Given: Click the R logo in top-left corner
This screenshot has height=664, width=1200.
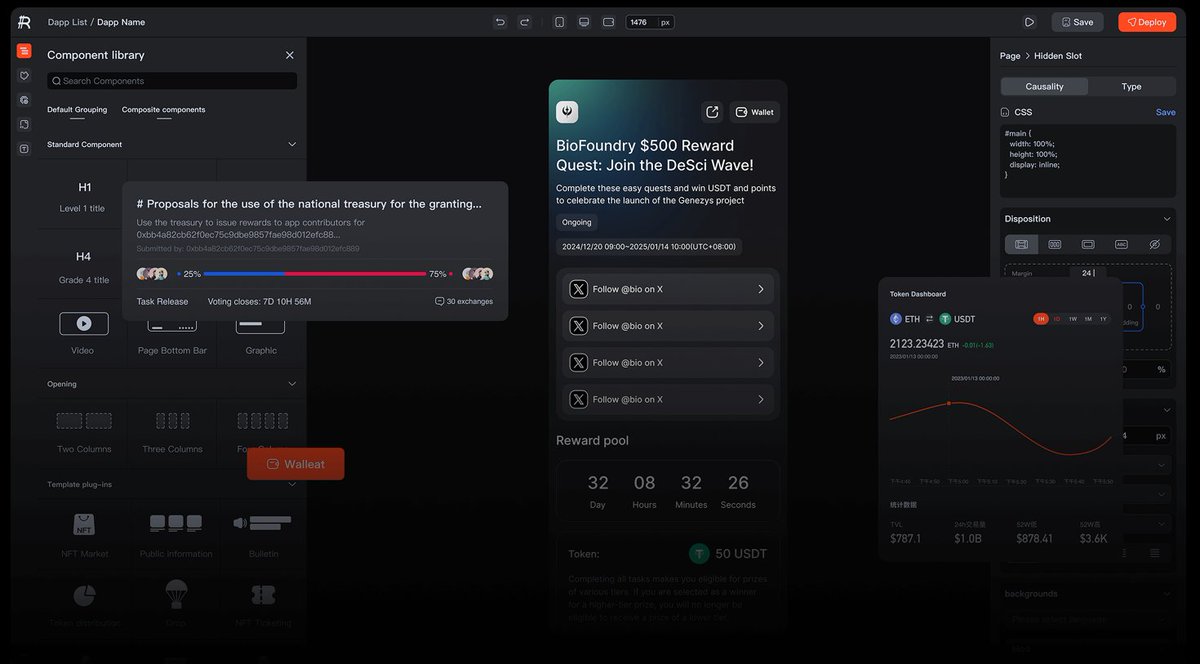Looking at the screenshot, I should 24,22.
